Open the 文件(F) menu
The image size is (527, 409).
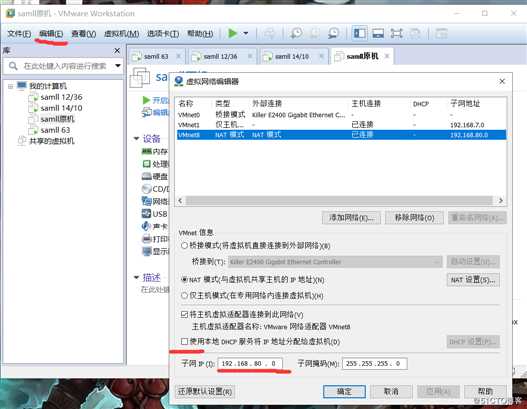(x=19, y=34)
